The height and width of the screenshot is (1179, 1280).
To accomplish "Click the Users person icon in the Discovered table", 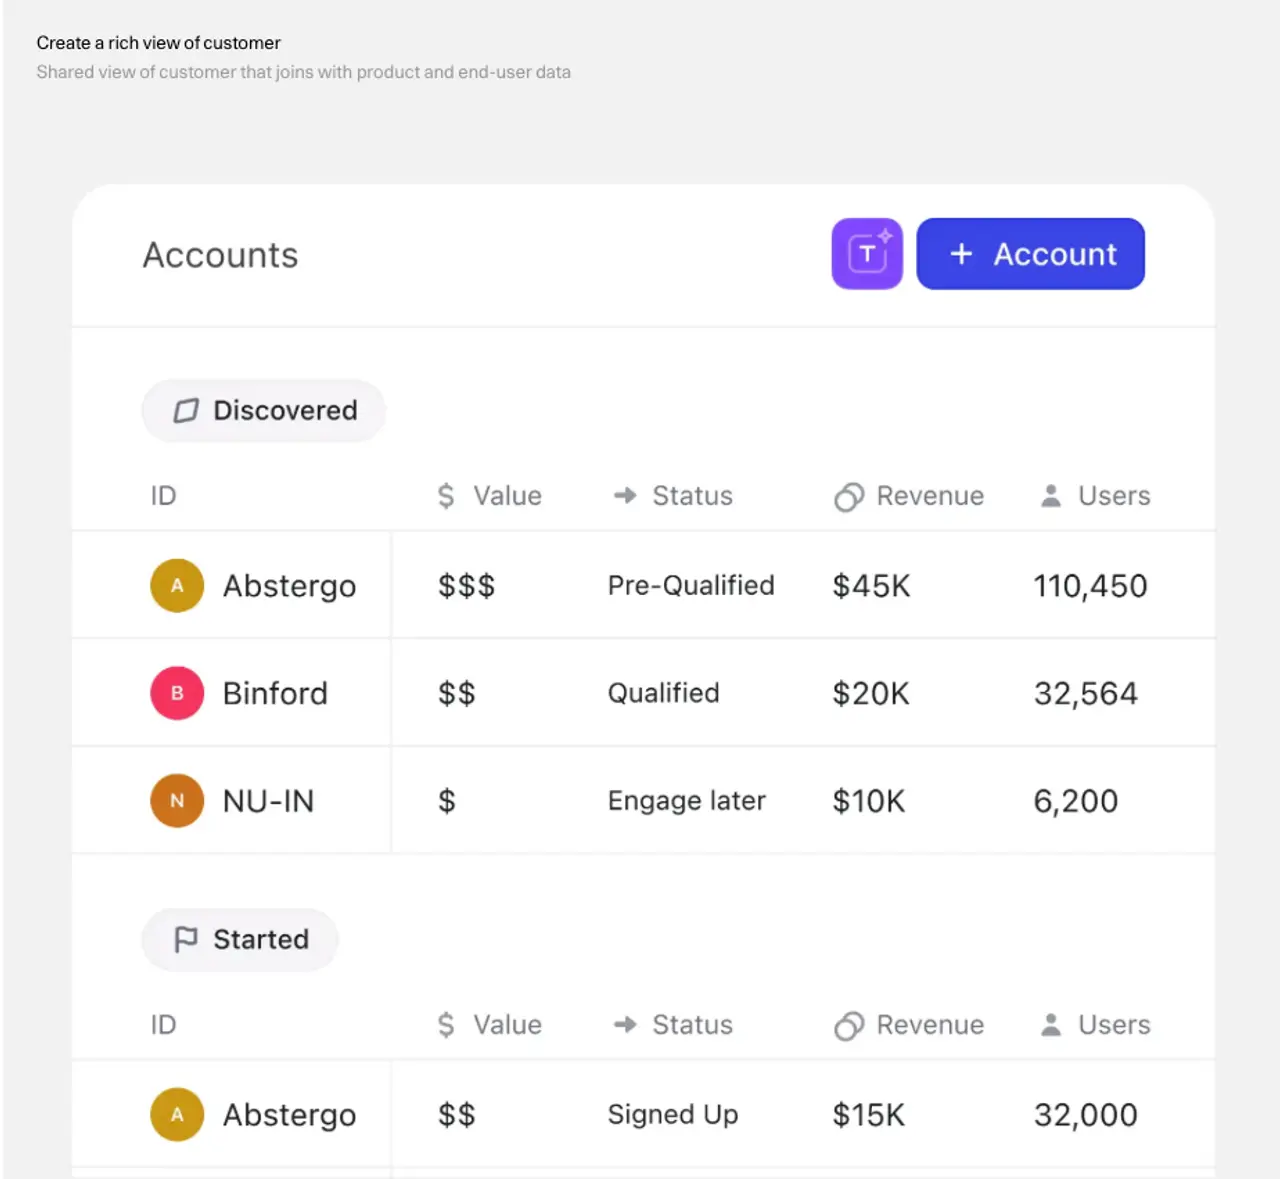I will coord(1051,496).
